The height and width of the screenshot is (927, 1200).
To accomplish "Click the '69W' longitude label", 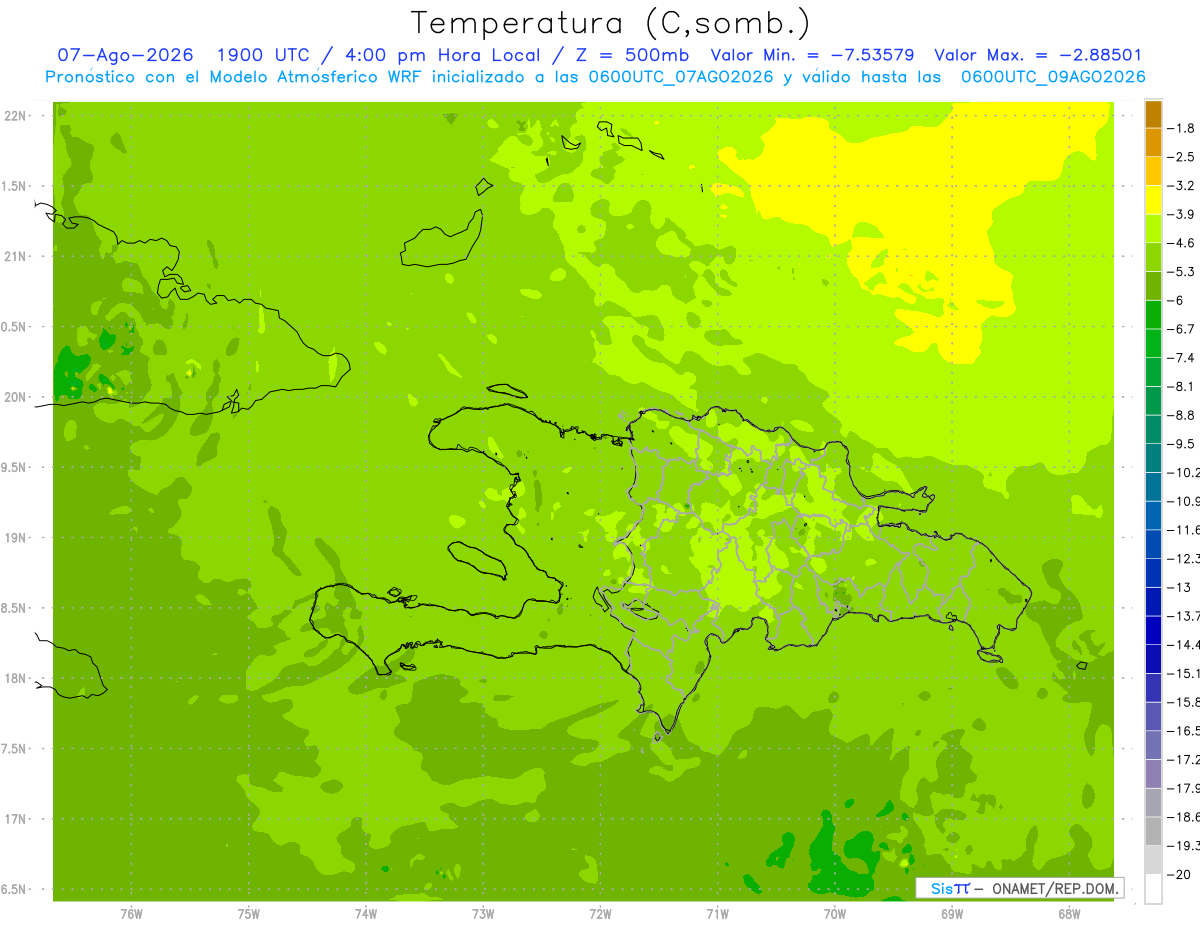I will [952, 913].
